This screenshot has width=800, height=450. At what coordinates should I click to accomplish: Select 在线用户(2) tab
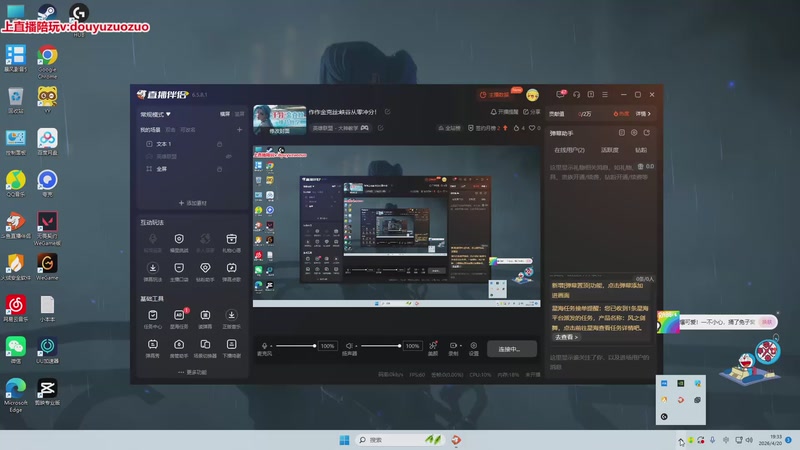click(569, 150)
